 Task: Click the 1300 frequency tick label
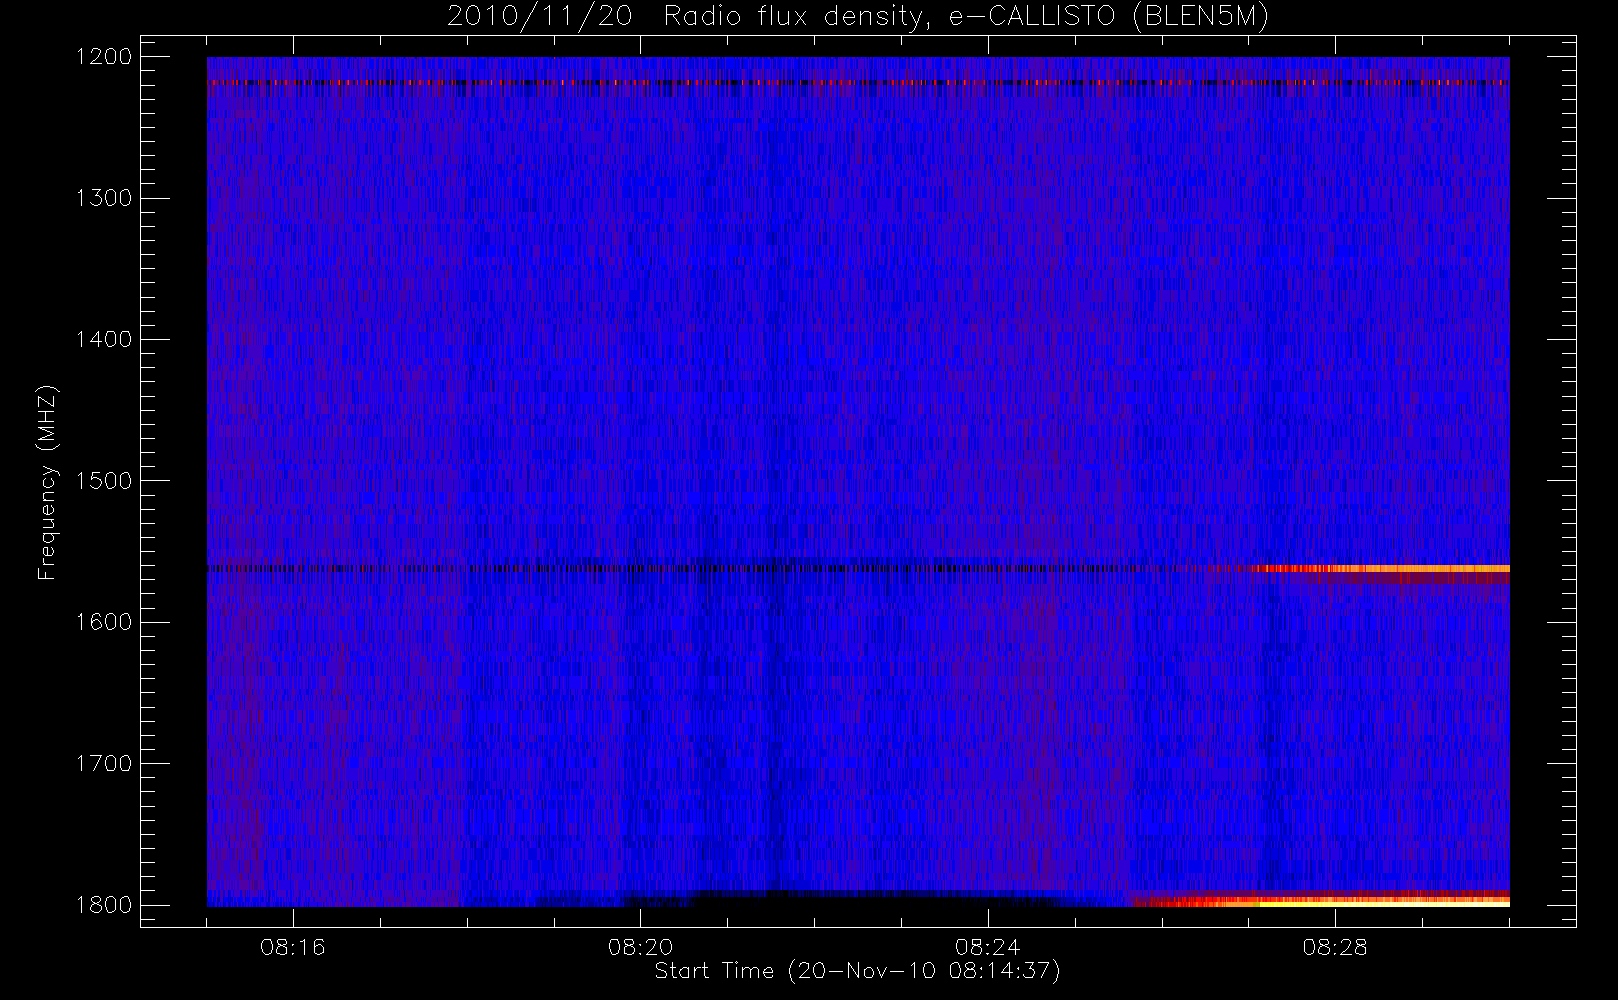(x=104, y=198)
